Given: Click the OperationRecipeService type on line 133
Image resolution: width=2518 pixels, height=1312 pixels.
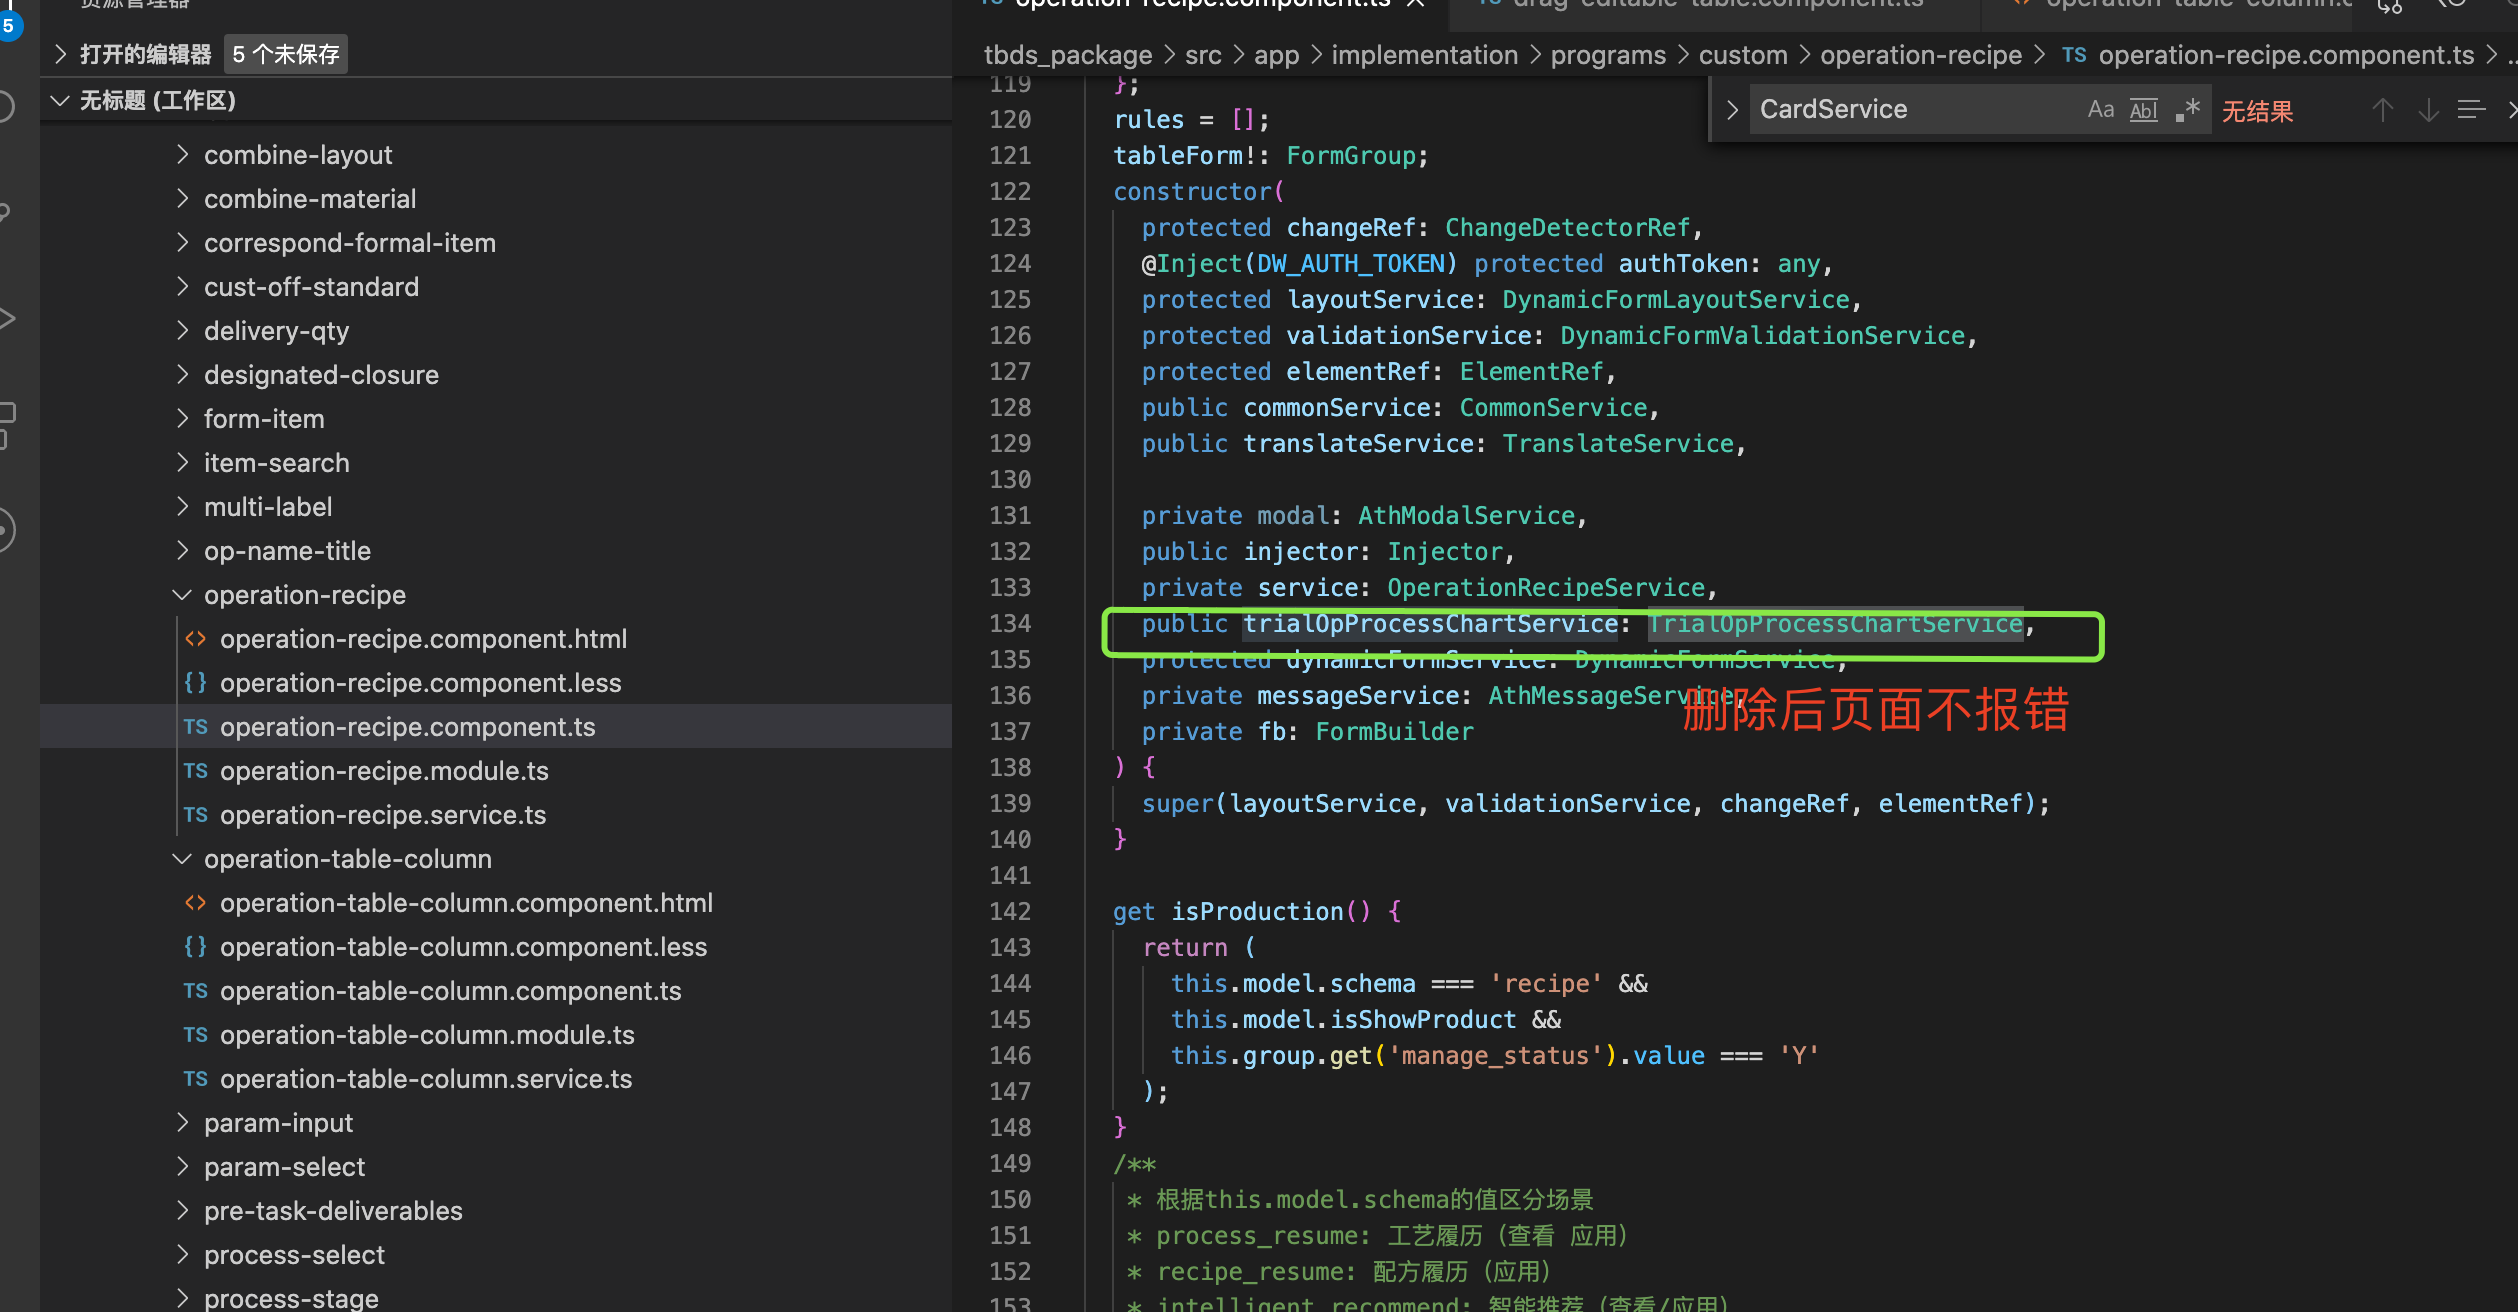Looking at the screenshot, I should pos(1545,587).
